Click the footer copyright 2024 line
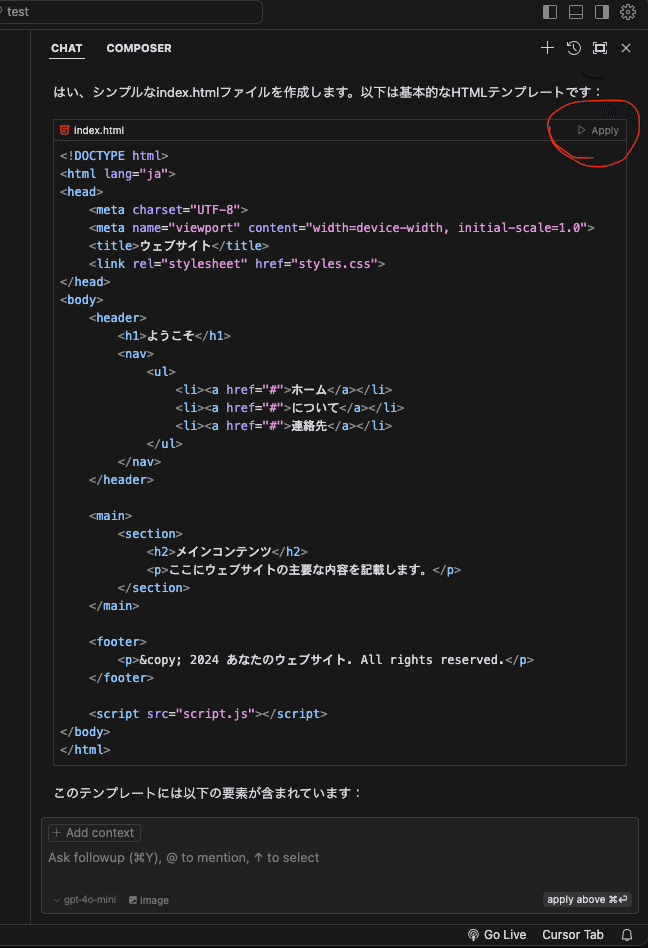 (326, 660)
